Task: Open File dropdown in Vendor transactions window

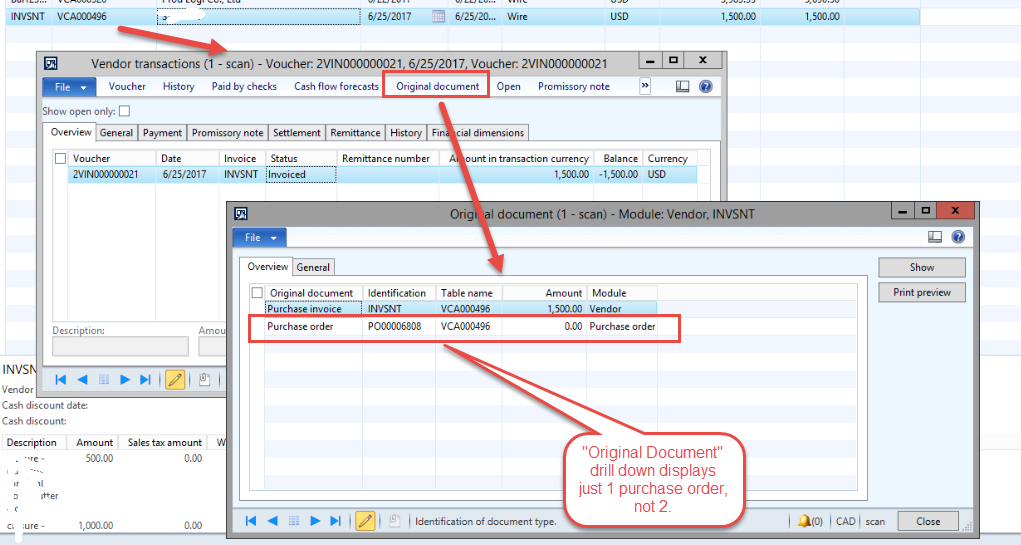Action: tap(70, 87)
